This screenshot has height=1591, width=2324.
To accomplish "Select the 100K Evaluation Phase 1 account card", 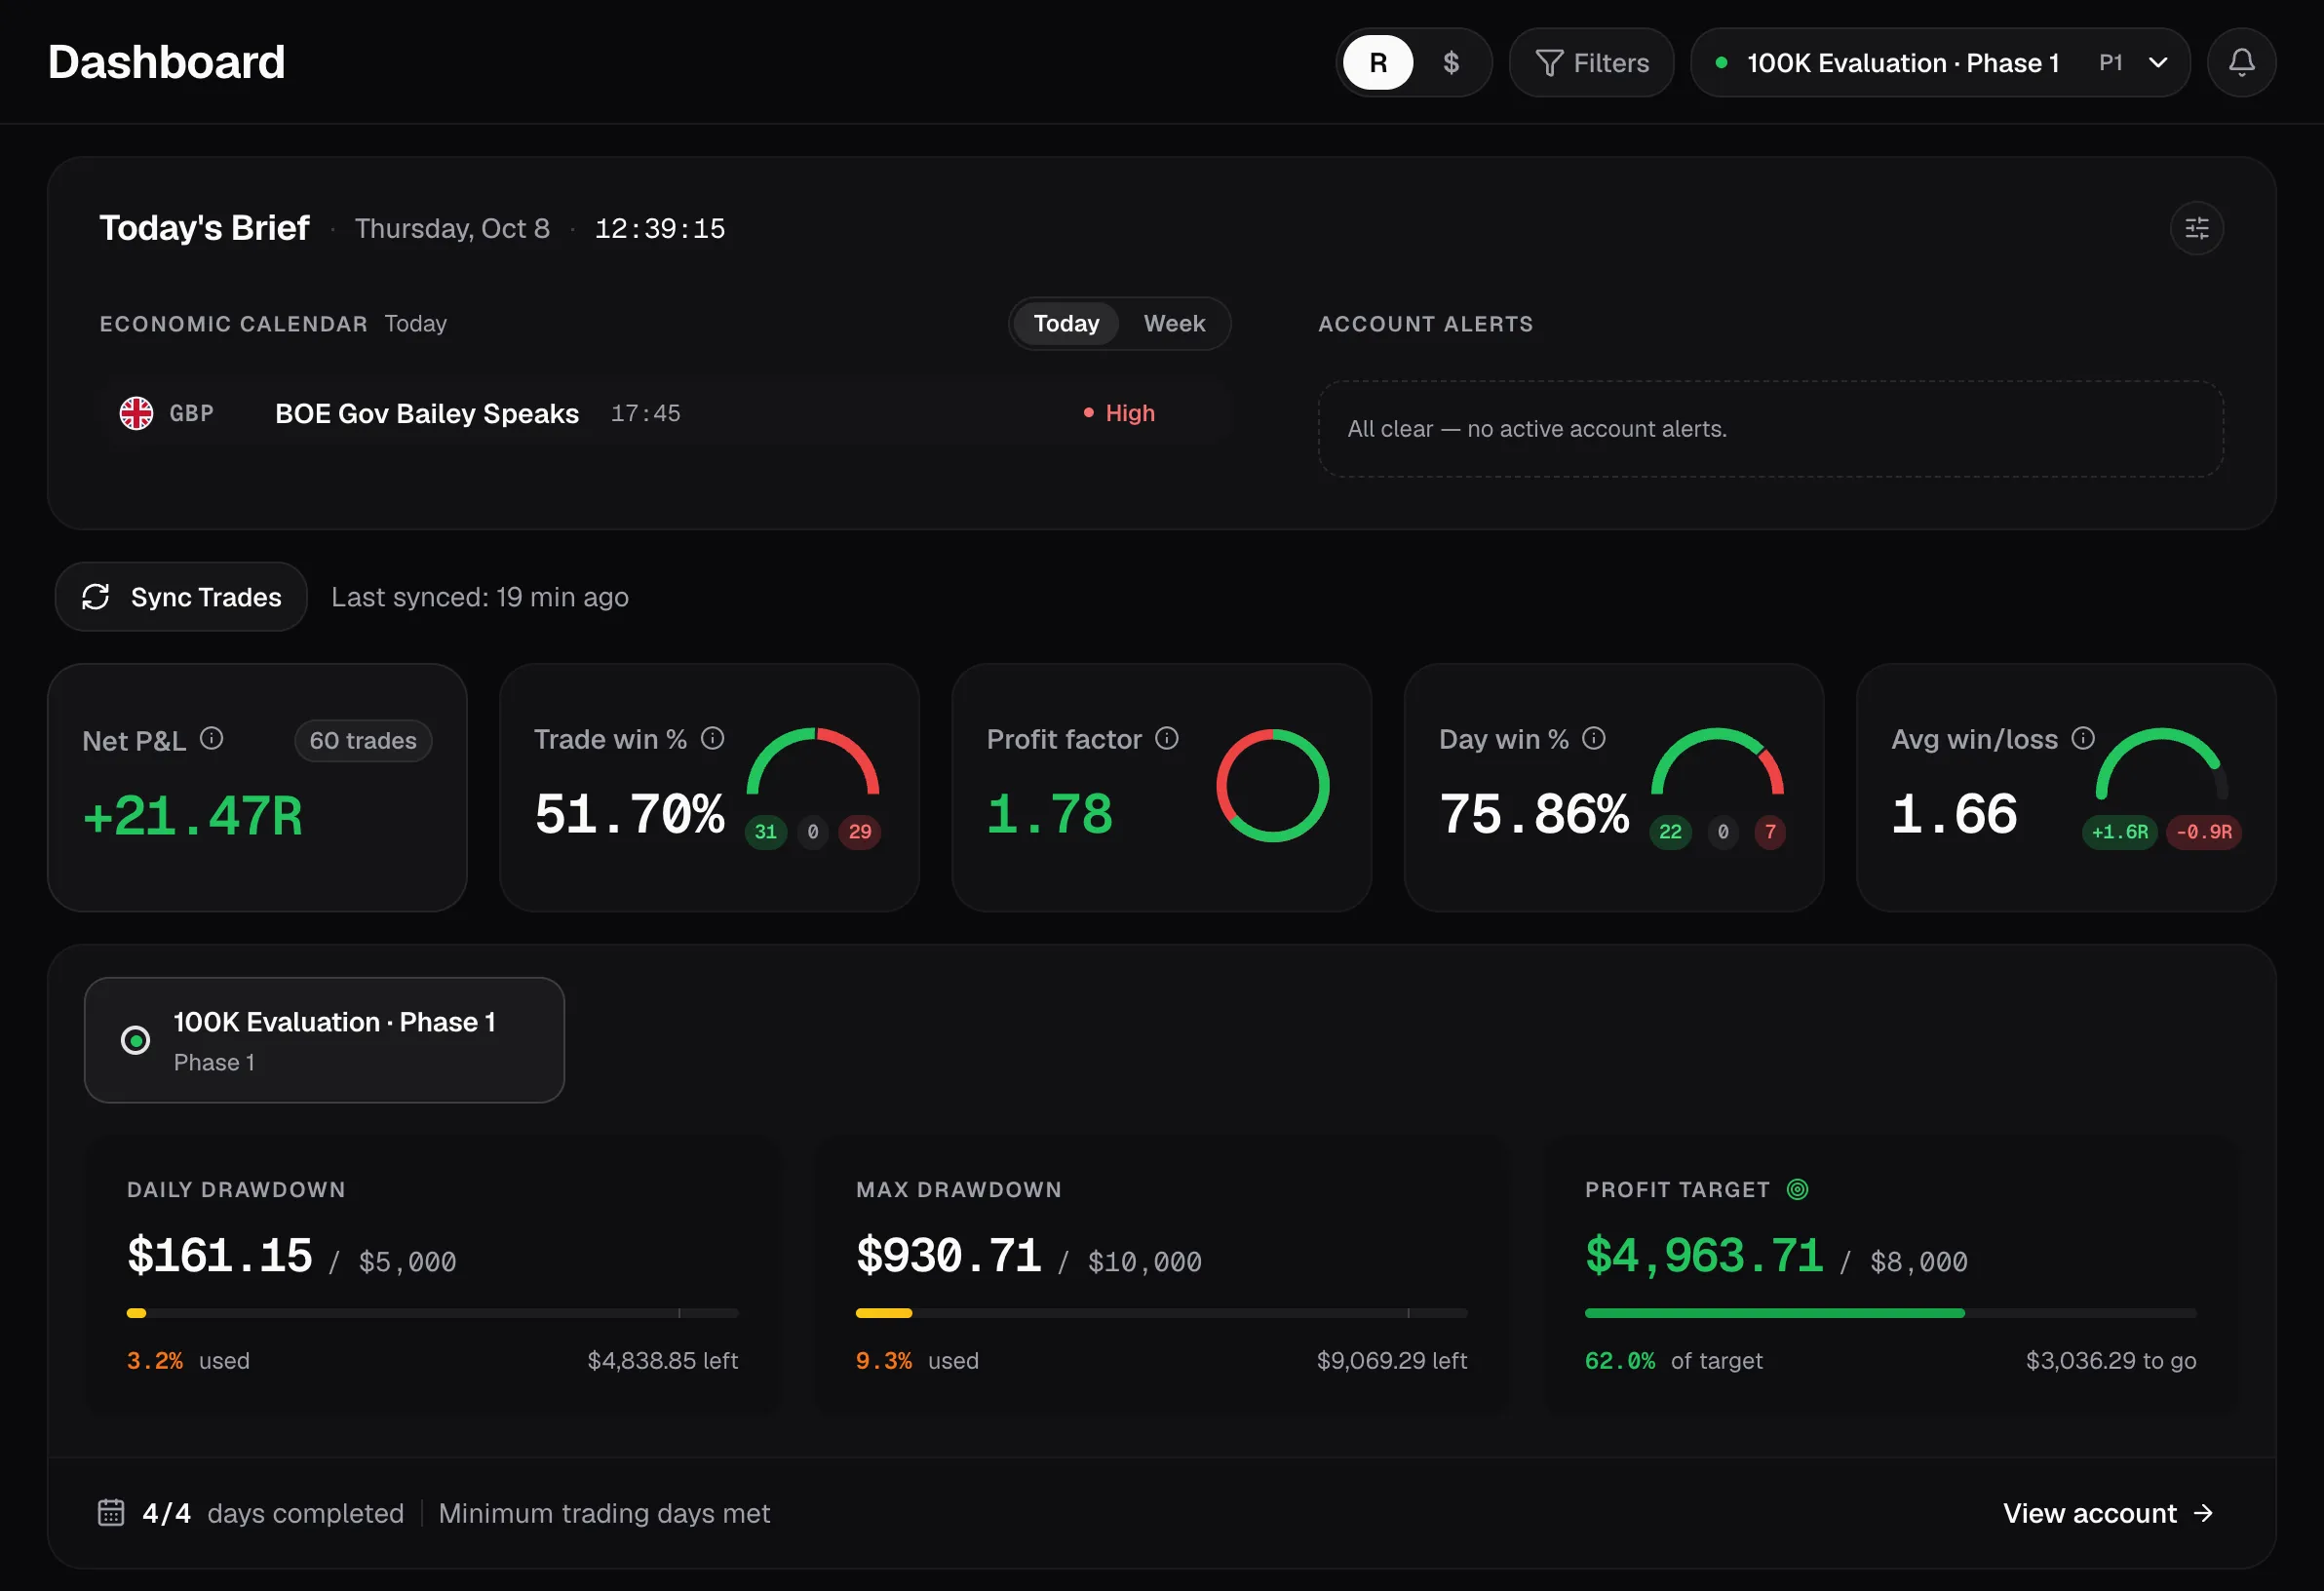I will pos(324,1040).
